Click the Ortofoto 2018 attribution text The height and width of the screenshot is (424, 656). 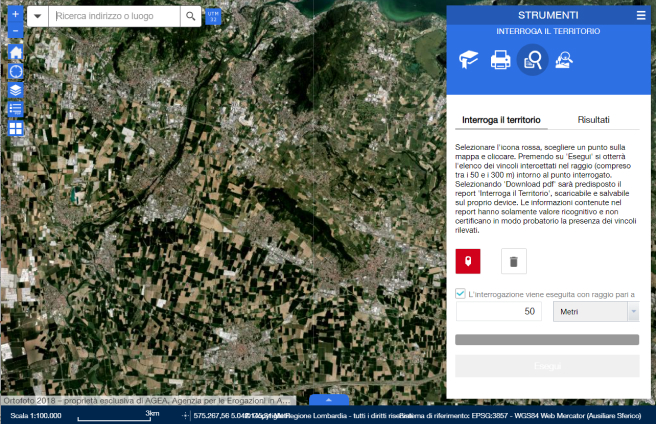148,401
